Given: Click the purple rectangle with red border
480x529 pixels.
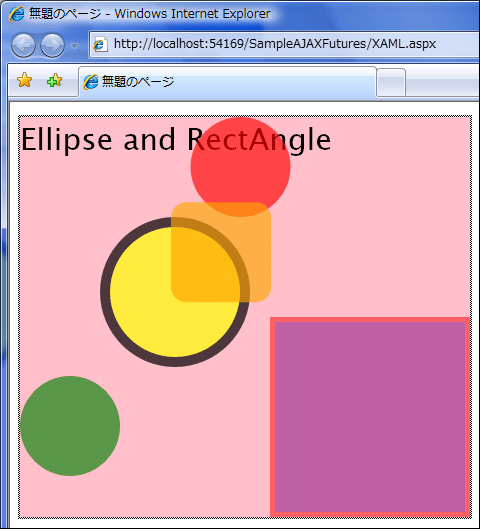Looking at the screenshot, I should 370,417.
